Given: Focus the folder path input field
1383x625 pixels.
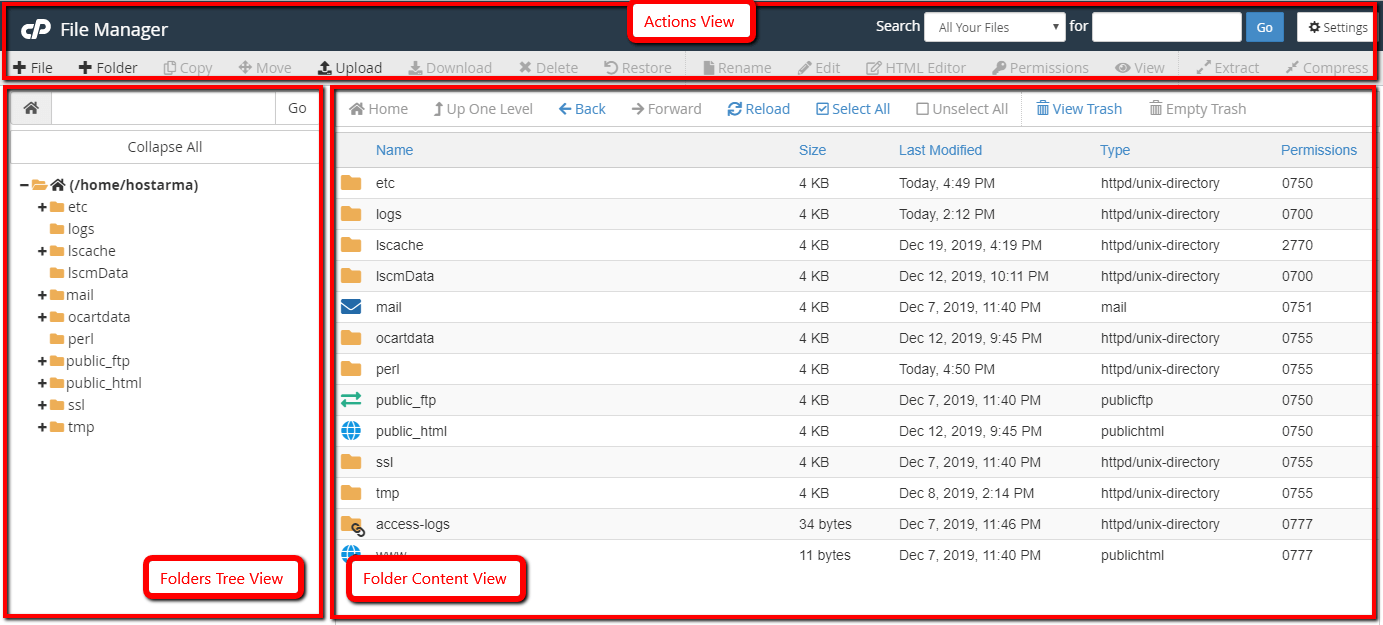Looking at the screenshot, I should point(163,108).
